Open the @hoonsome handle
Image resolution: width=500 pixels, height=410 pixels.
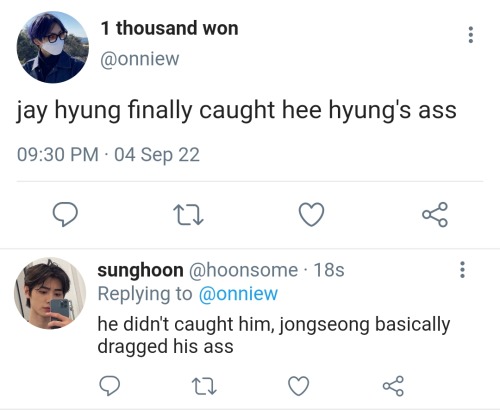click(244, 270)
